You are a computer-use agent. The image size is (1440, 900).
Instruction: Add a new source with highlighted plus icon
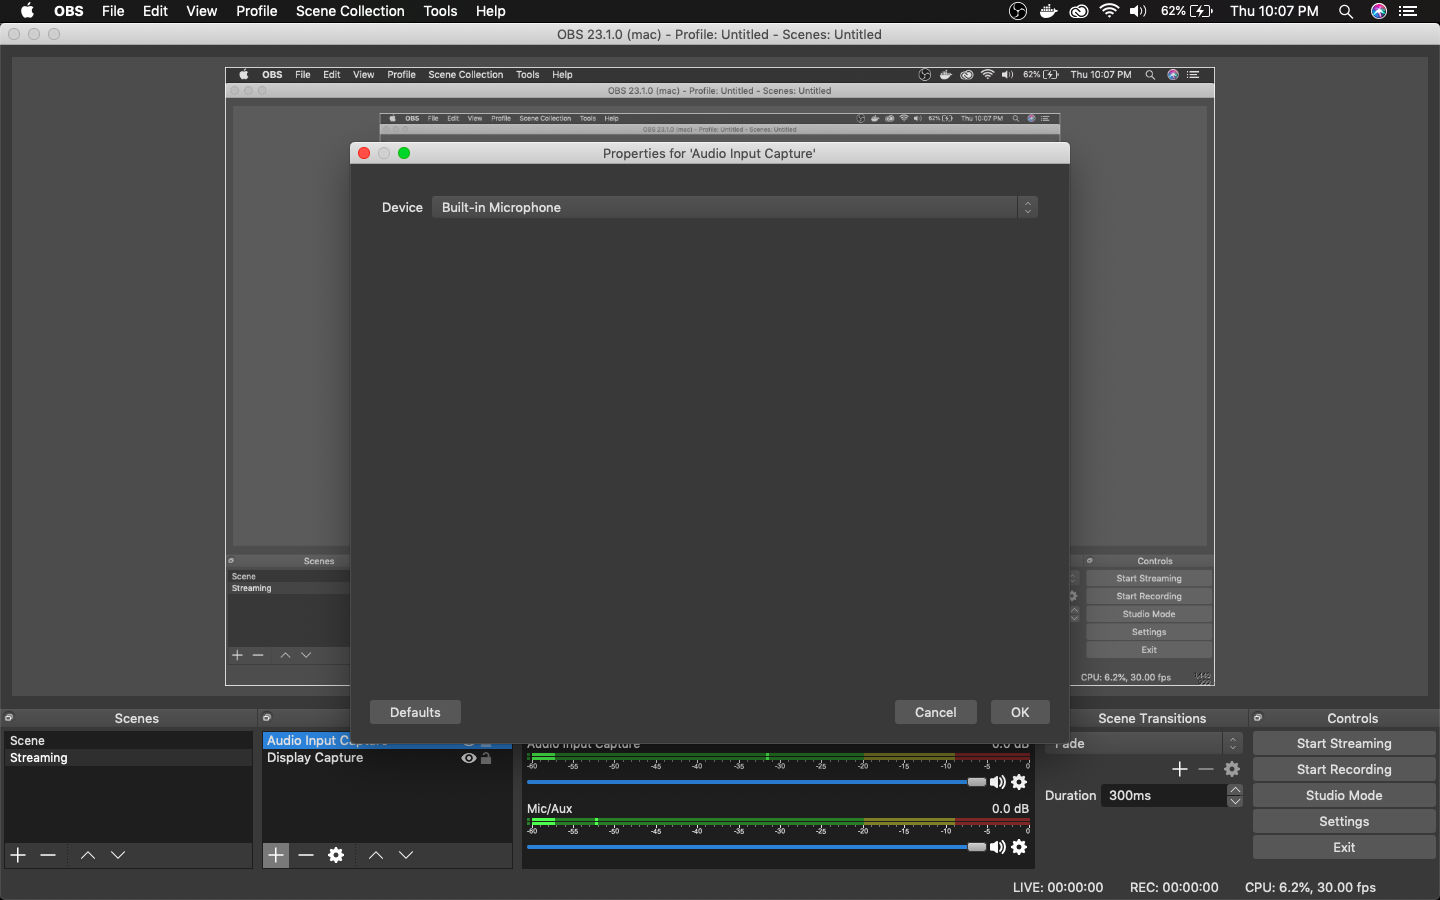click(276, 855)
